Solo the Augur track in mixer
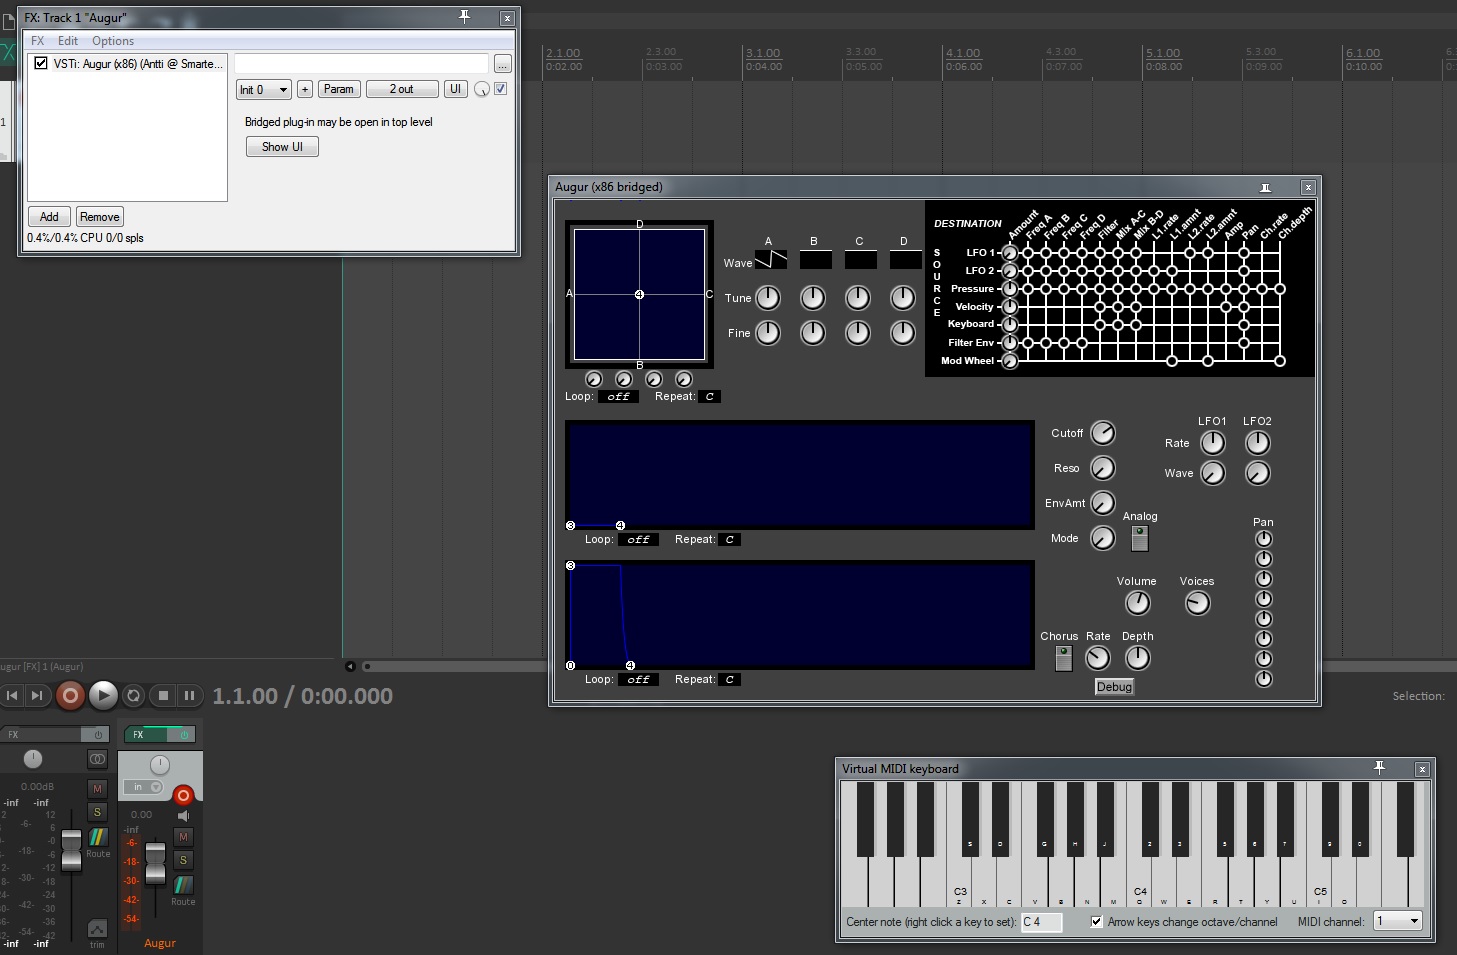This screenshot has height=955, width=1457. click(183, 860)
